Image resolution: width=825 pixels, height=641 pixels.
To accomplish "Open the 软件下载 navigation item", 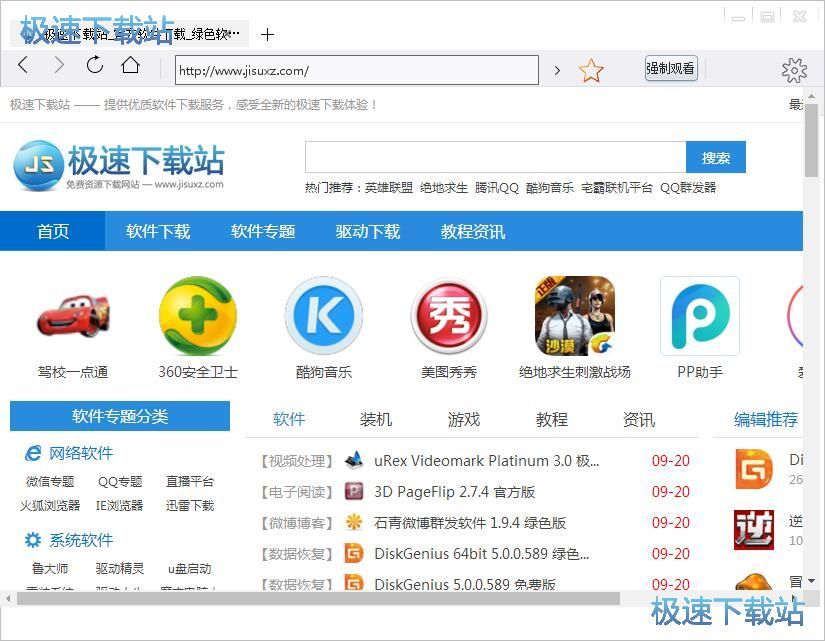I will coord(158,231).
